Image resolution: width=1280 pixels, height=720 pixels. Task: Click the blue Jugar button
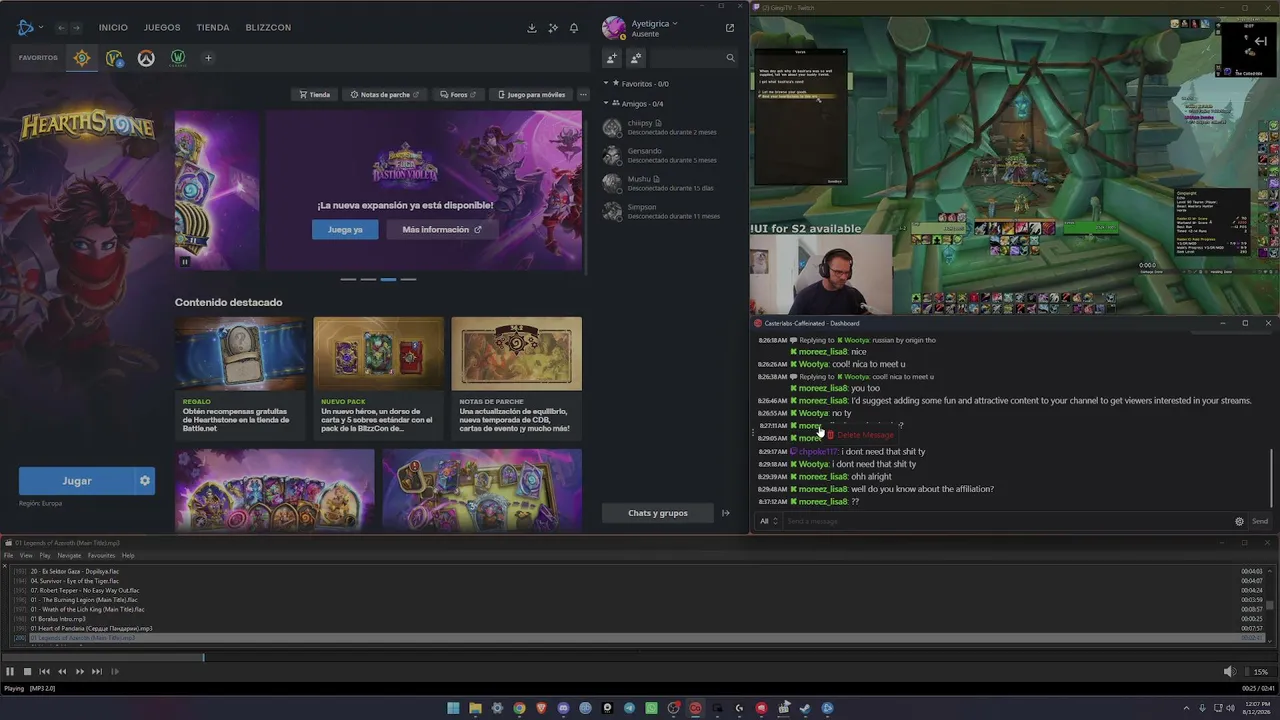pos(76,481)
